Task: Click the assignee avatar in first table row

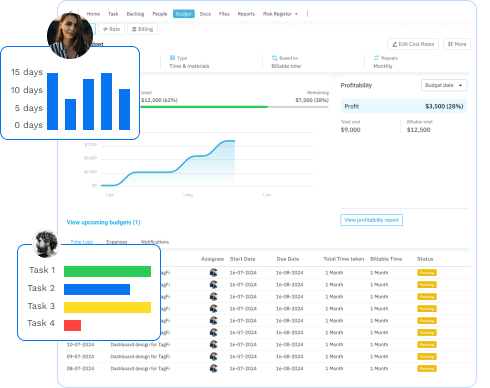Action: [x=214, y=273]
